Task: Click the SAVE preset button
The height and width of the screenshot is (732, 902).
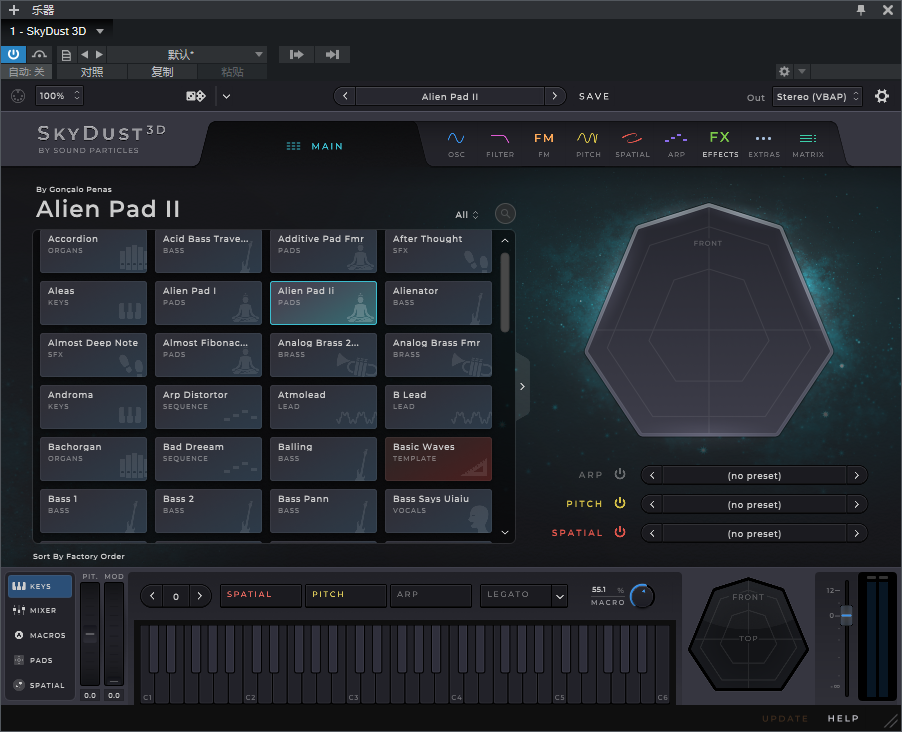Action: click(x=594, y=96)
